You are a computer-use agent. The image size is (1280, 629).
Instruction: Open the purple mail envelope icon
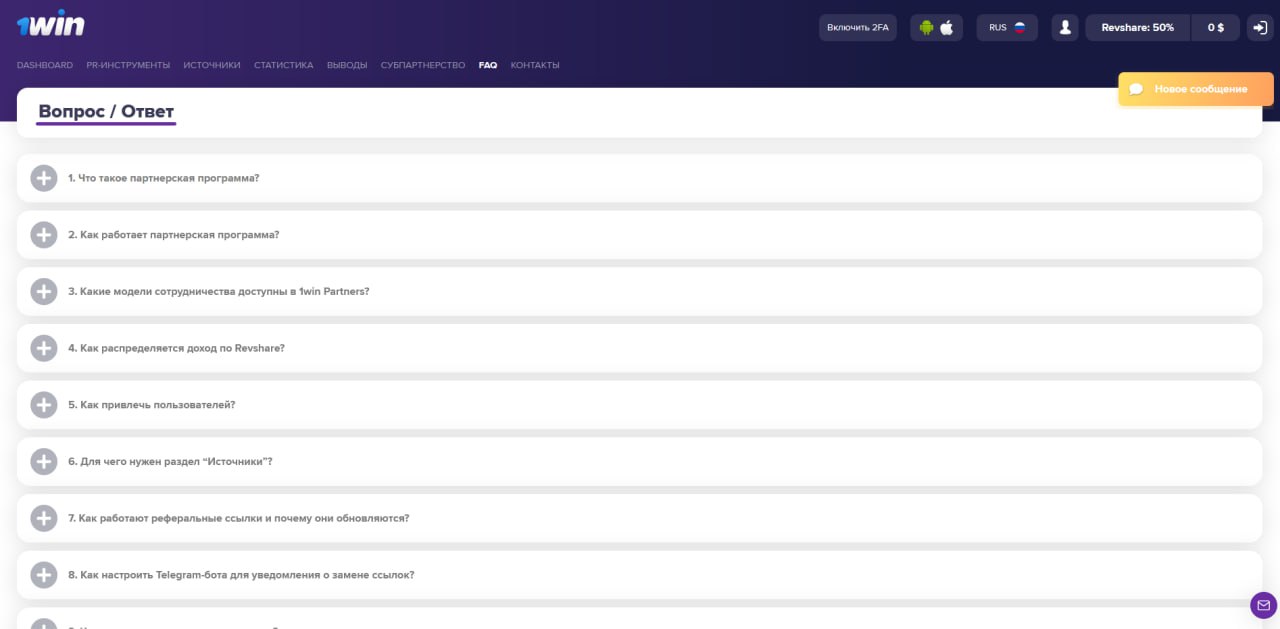pos(1263,605)
